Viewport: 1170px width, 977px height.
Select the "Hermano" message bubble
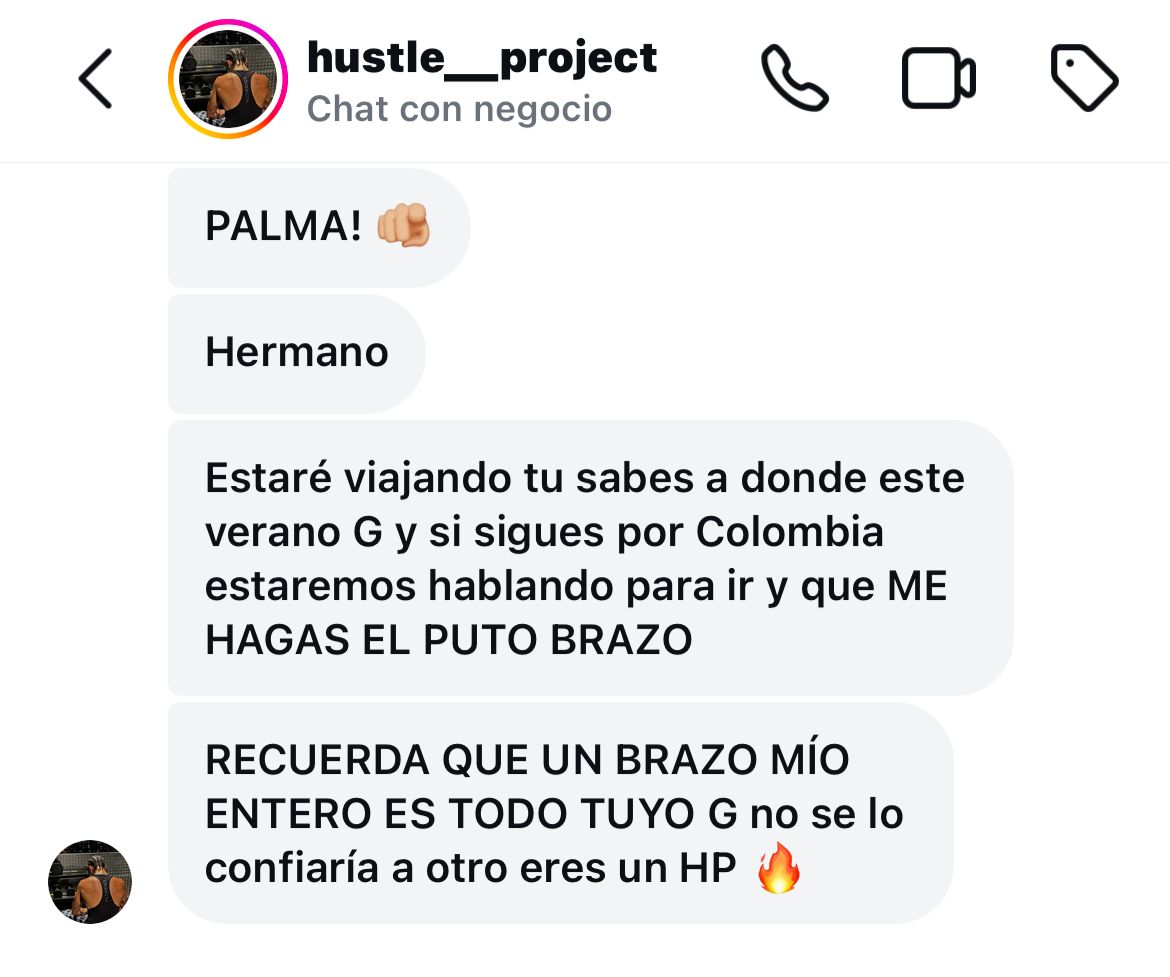tap(296, 353)
